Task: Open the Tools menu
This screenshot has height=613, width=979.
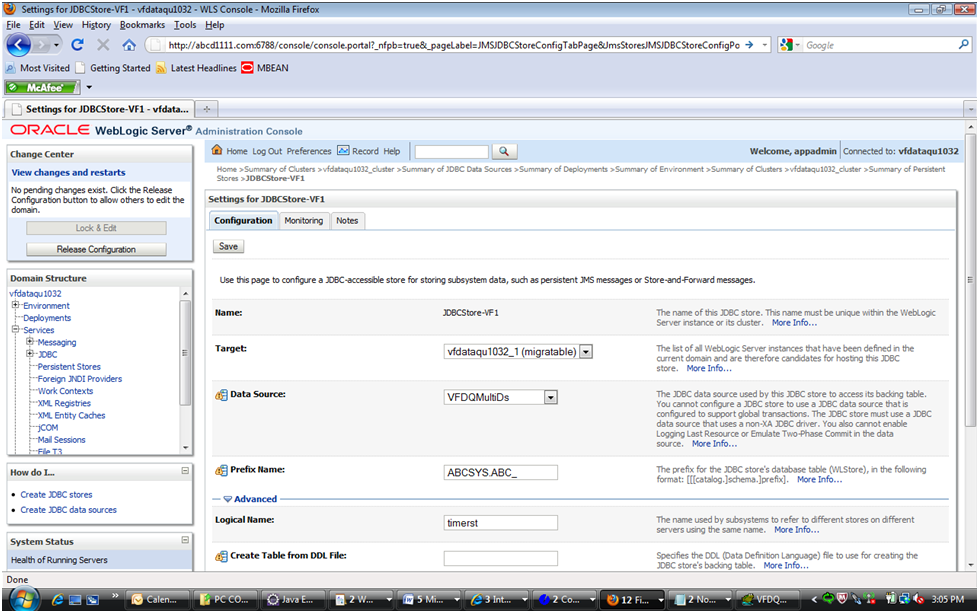Action: pos(185,25)
